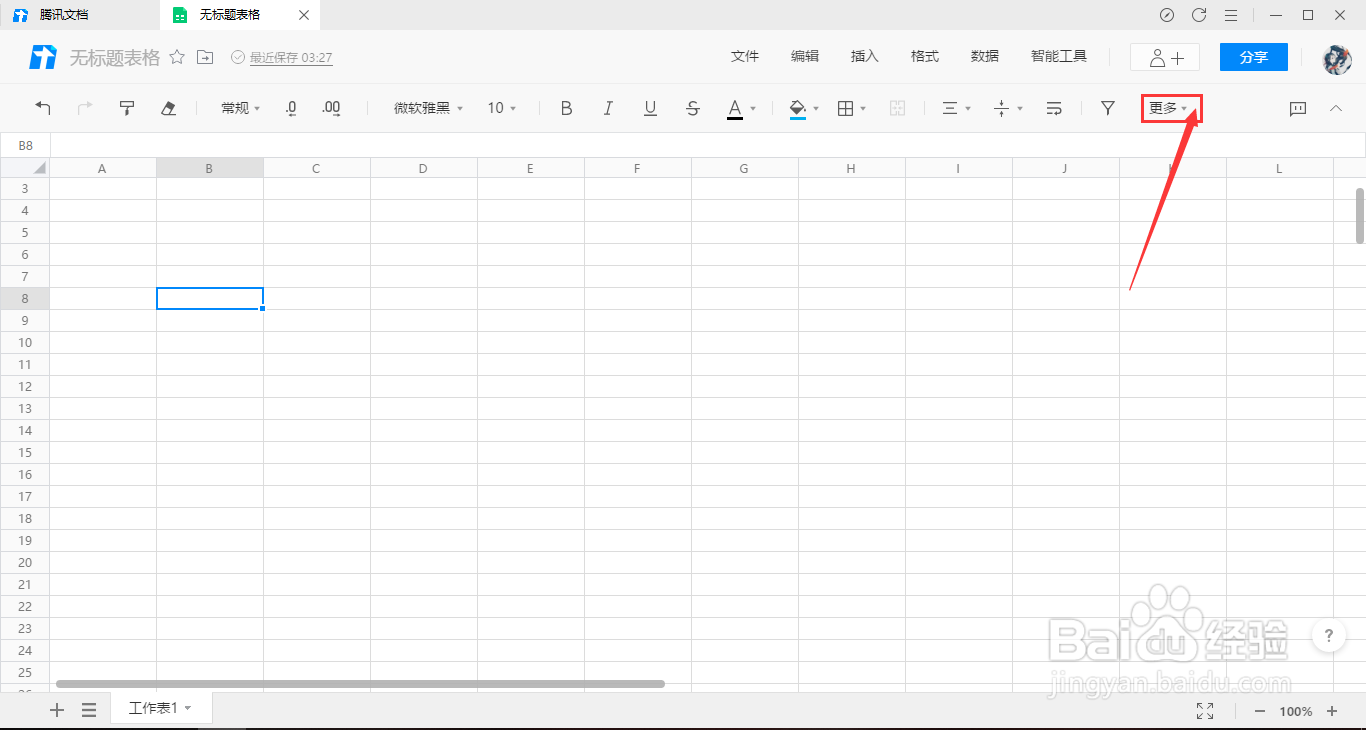The width and height of the screenshot is (1366, 730).
Task: Click the 无标题表格 document title
Action: [x=114, y=58]
